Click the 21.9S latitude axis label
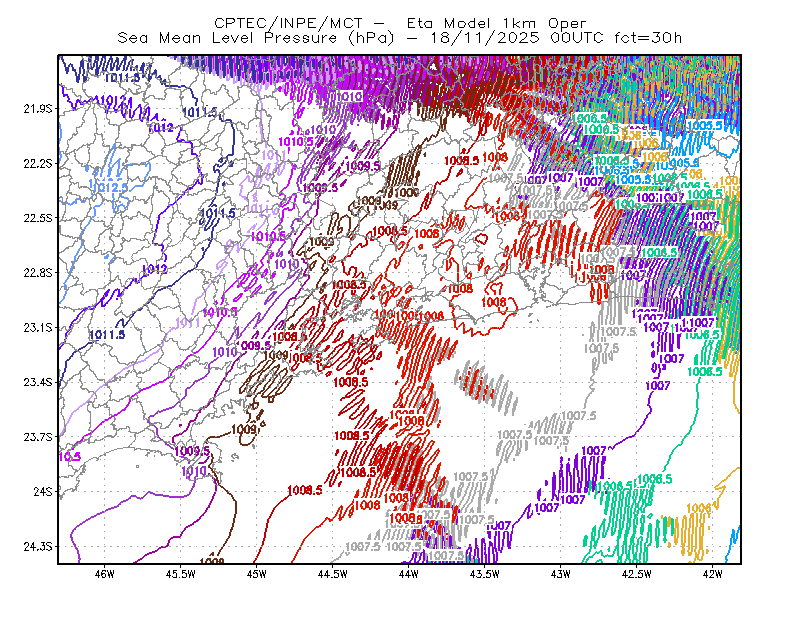 pos(38,109)
